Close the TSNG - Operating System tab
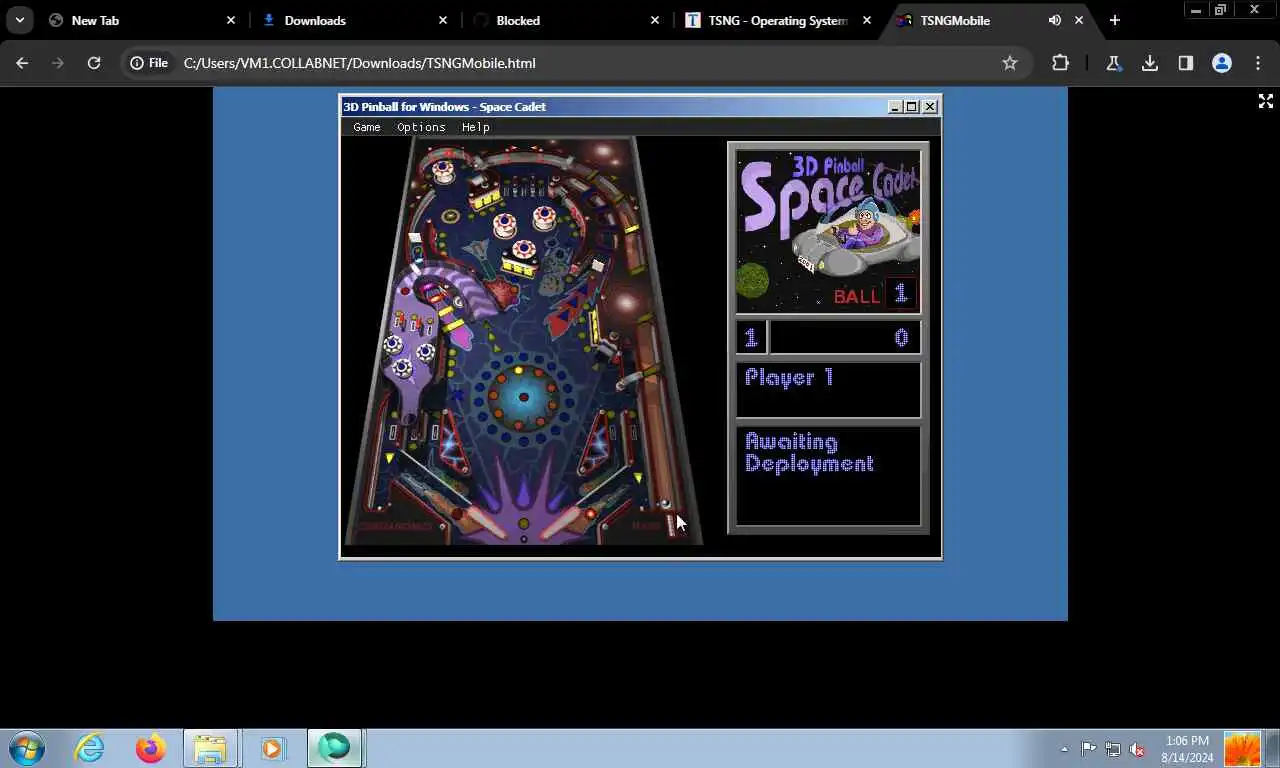1280x768 pixels. coord(867,20)
